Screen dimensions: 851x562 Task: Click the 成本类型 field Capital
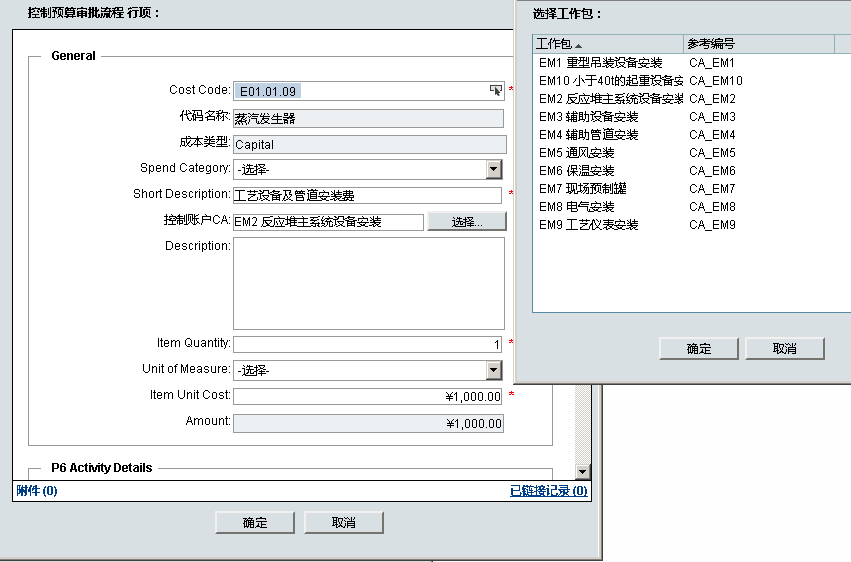pyautogui.click(x=370, y=144)
